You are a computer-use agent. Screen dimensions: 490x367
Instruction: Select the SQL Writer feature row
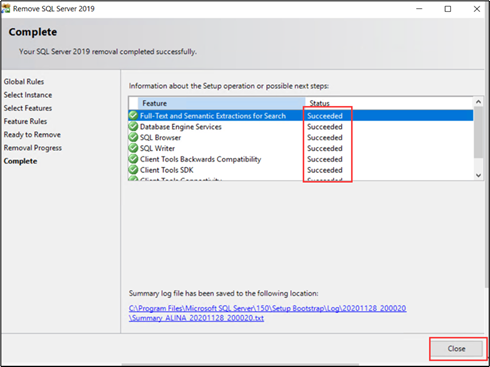(x=300, y=148)
